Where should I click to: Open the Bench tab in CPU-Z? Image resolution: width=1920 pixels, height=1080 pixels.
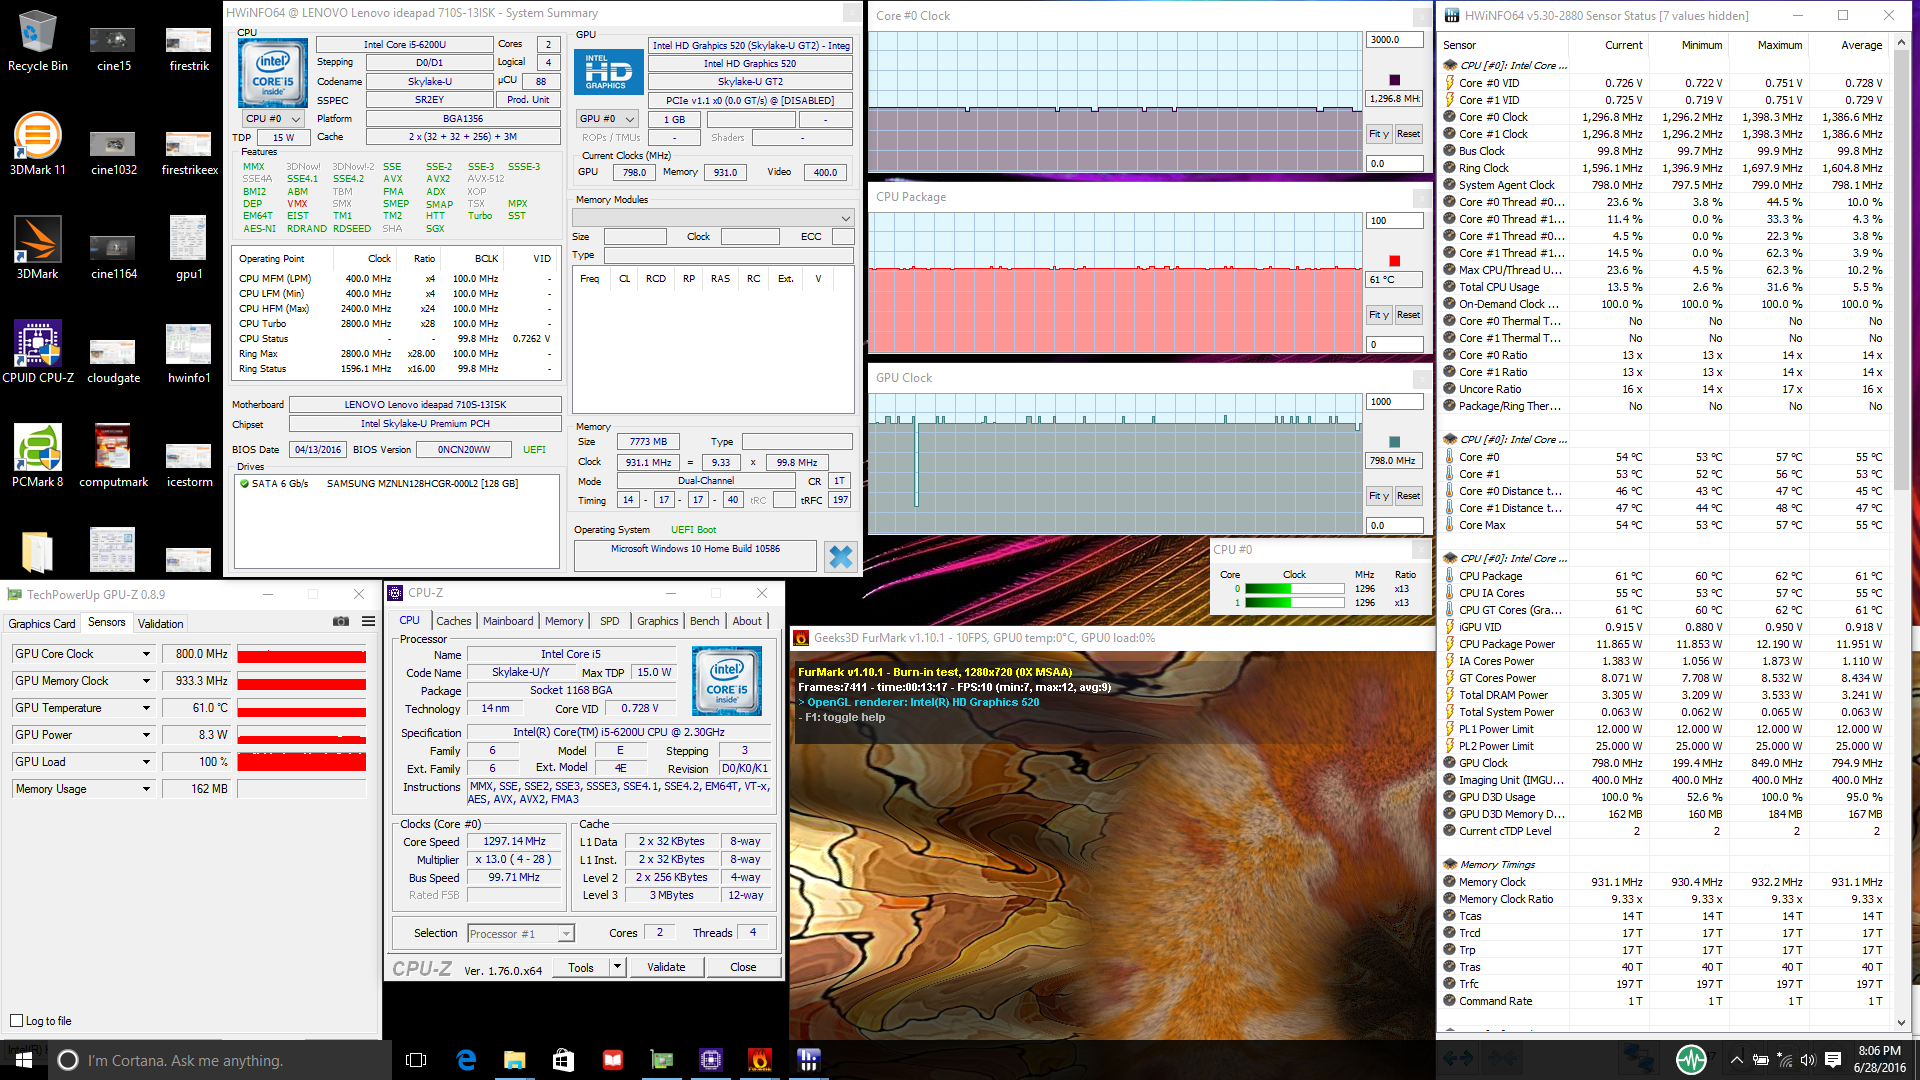click(704, 621)
